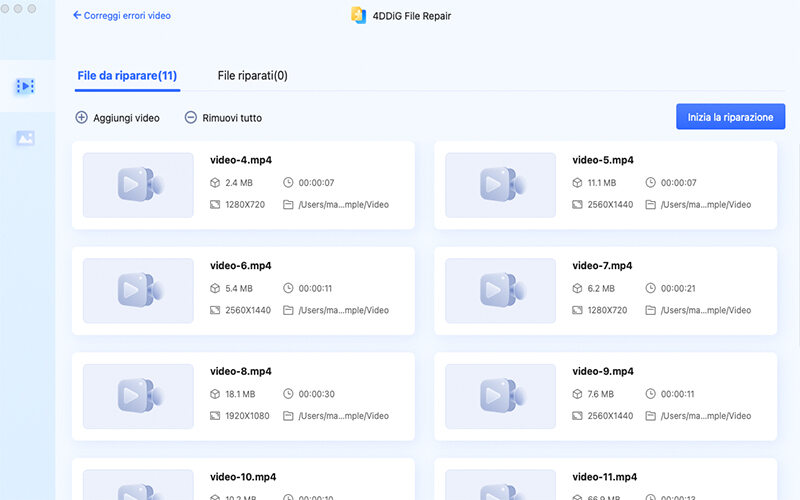This screenshot has height=500, width=800.
Task: Click file name video-8.mp4
Action: tap(241, 371)
